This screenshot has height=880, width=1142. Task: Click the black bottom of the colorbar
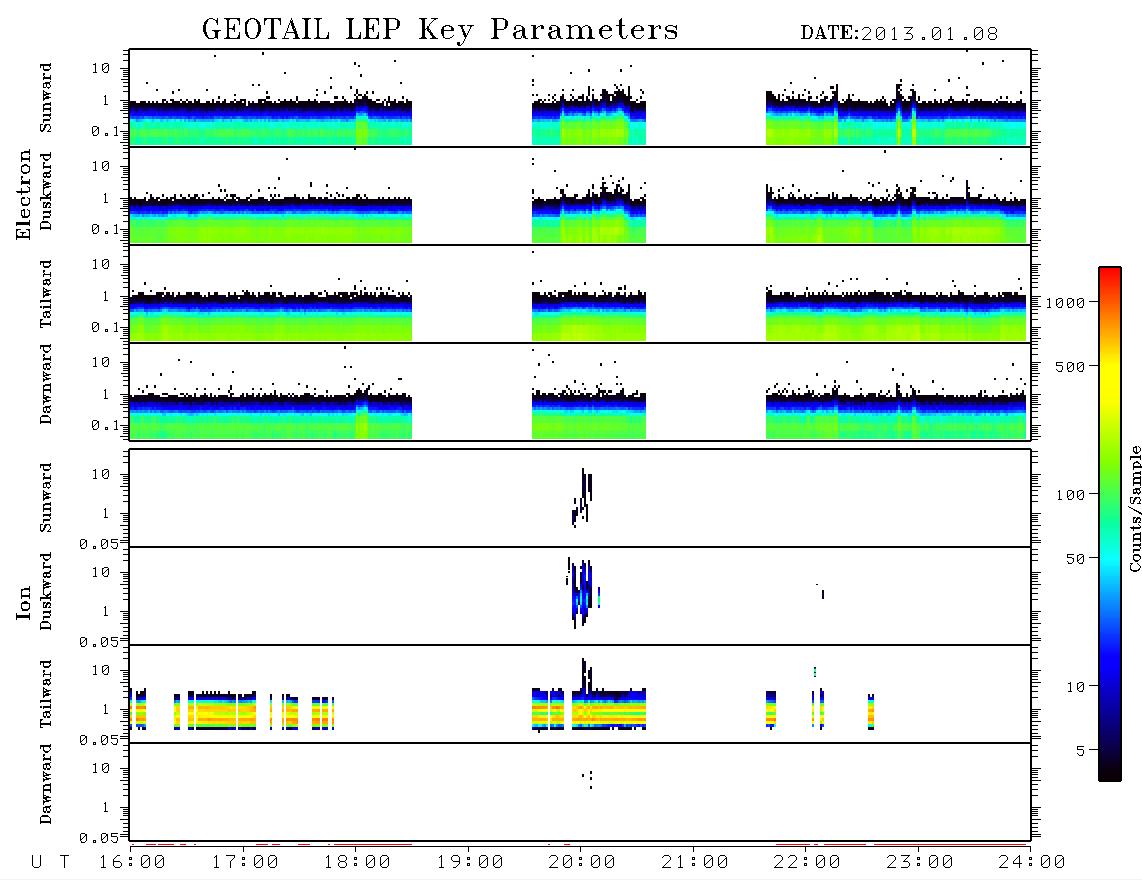[1110, 772]
